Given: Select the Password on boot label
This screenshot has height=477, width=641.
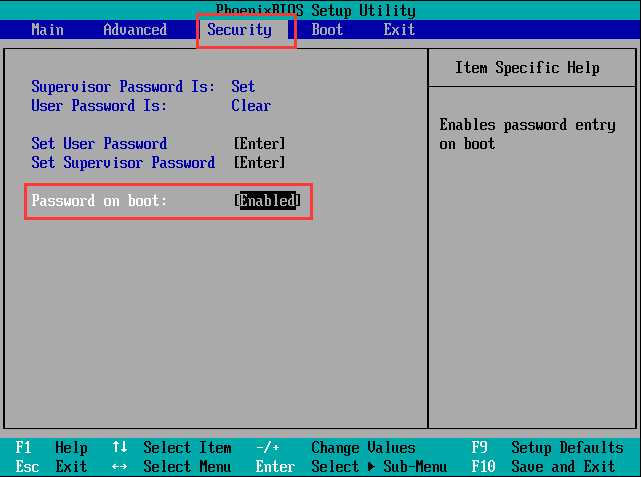Looking at the screenshot, I should [99, 201].
